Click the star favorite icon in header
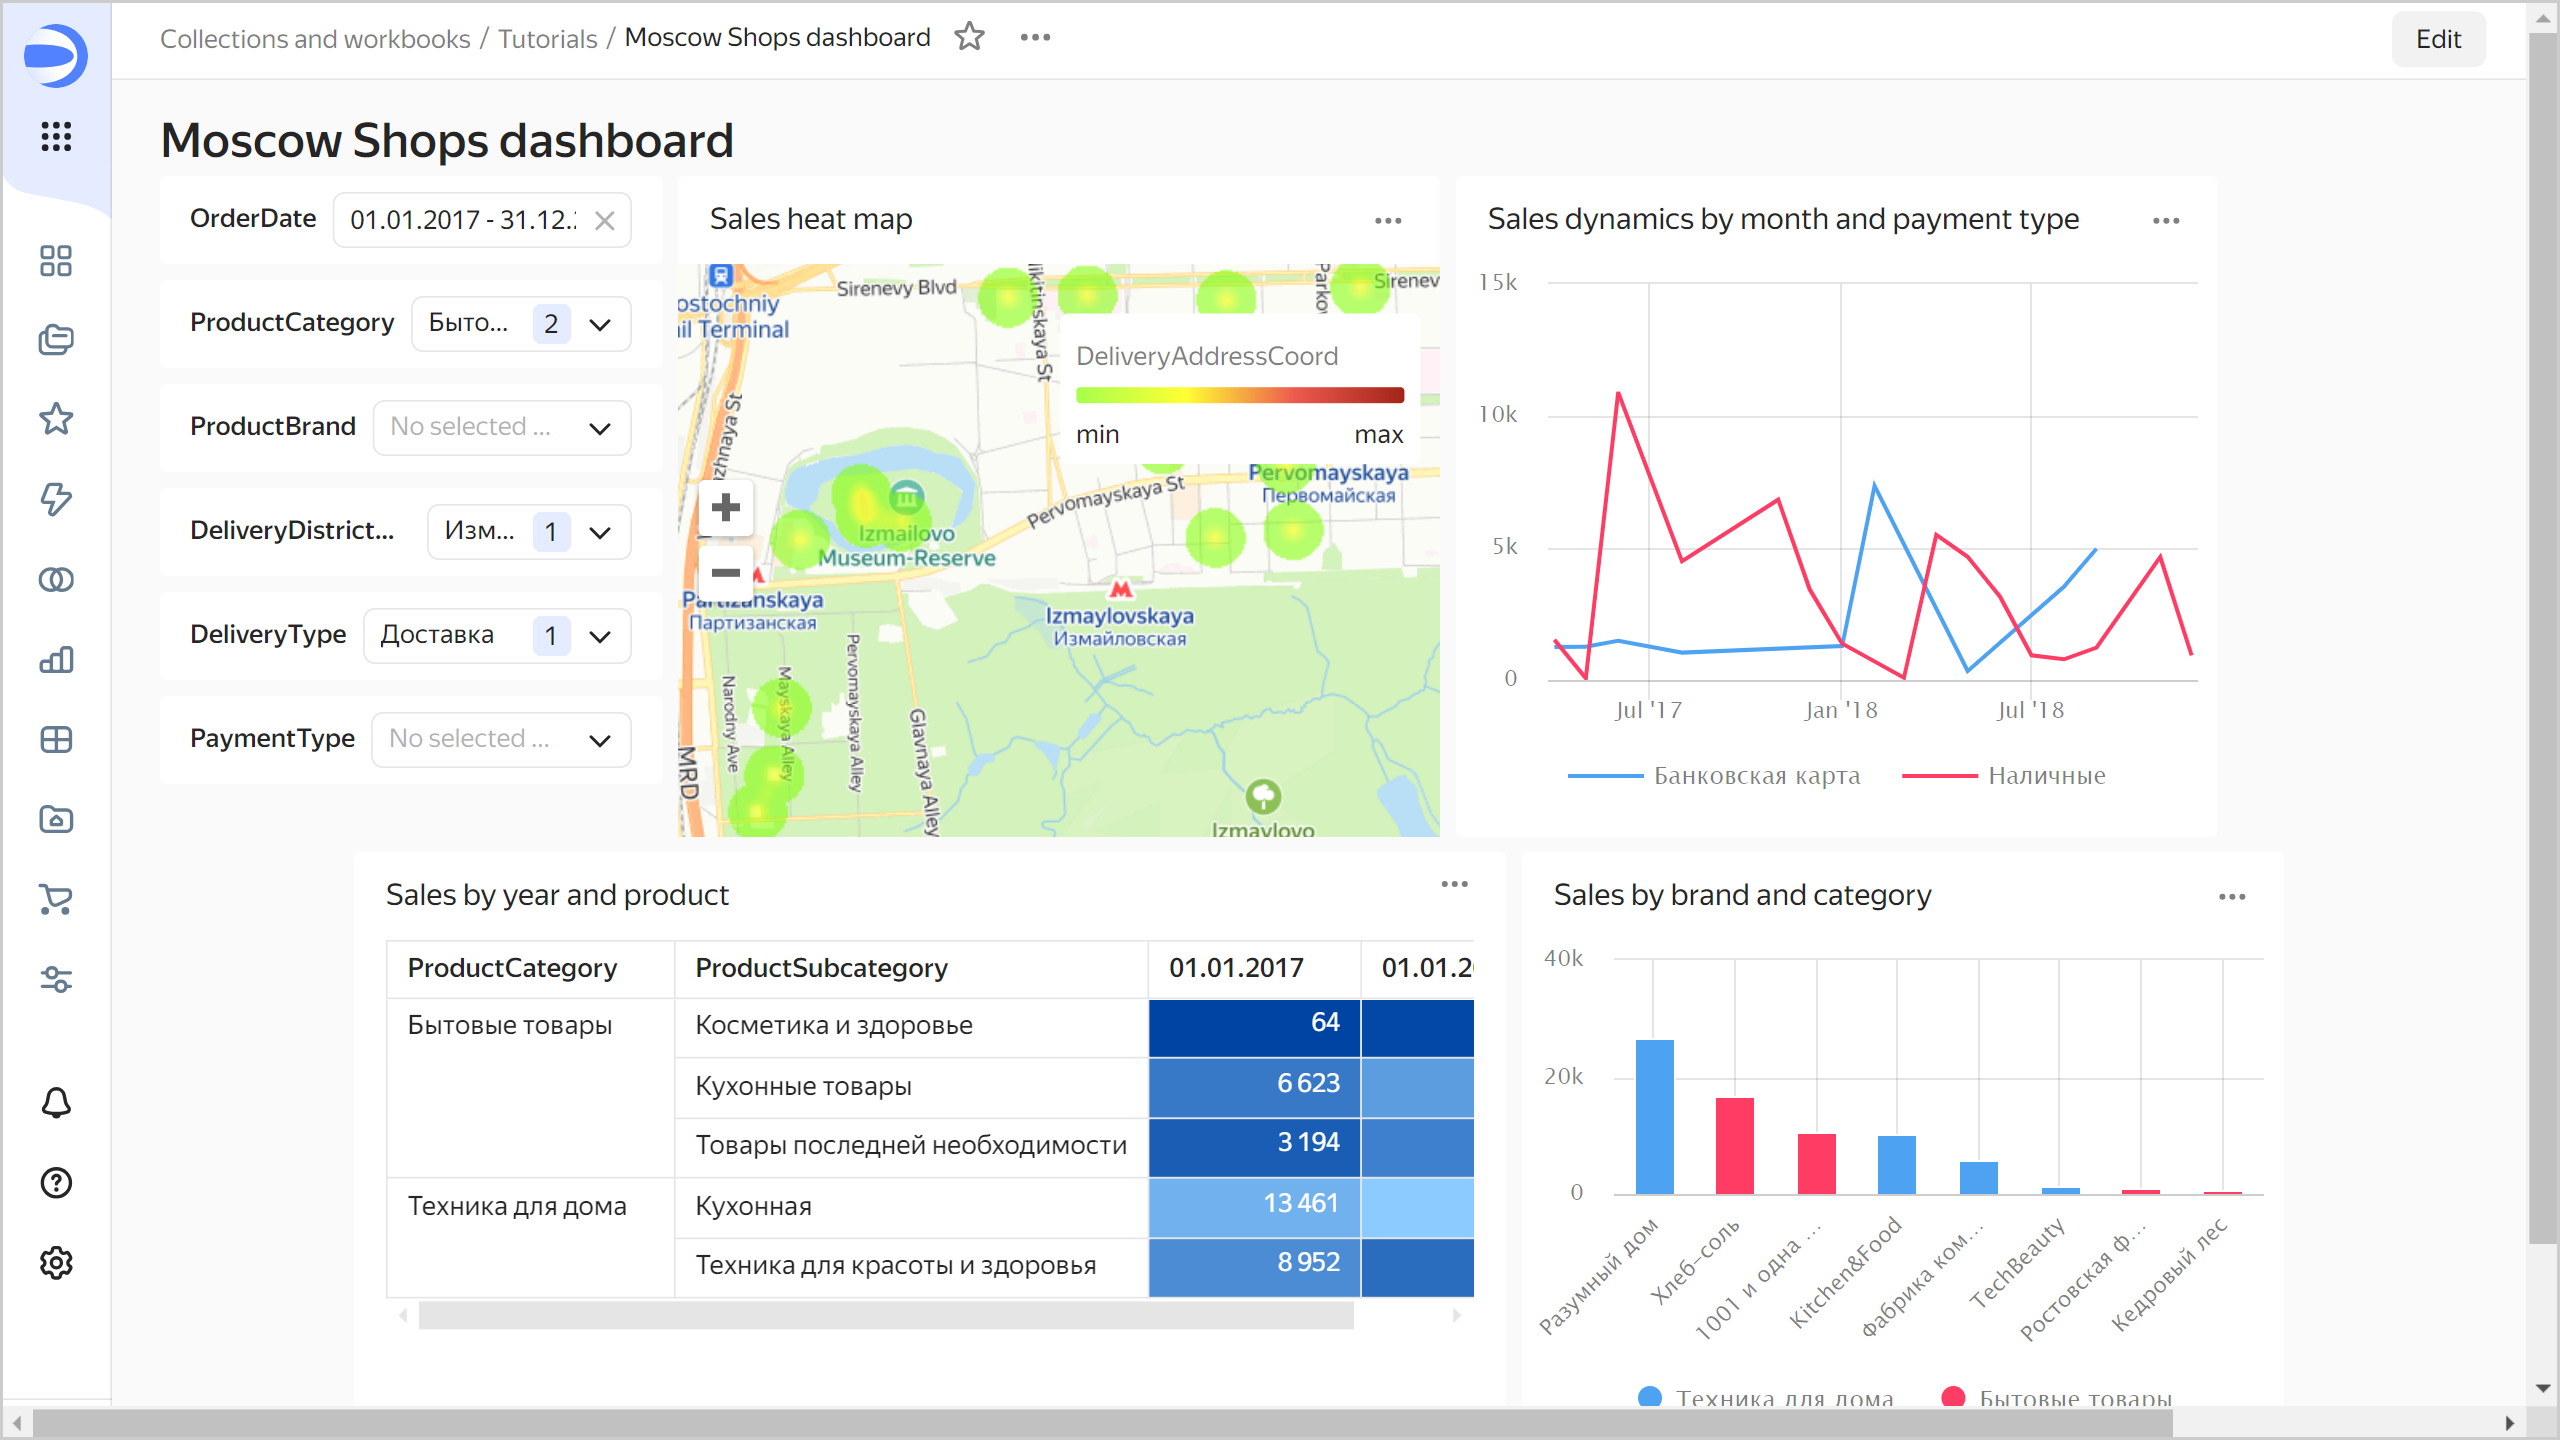This screenshot has height=1440, width=2560. 969,38
